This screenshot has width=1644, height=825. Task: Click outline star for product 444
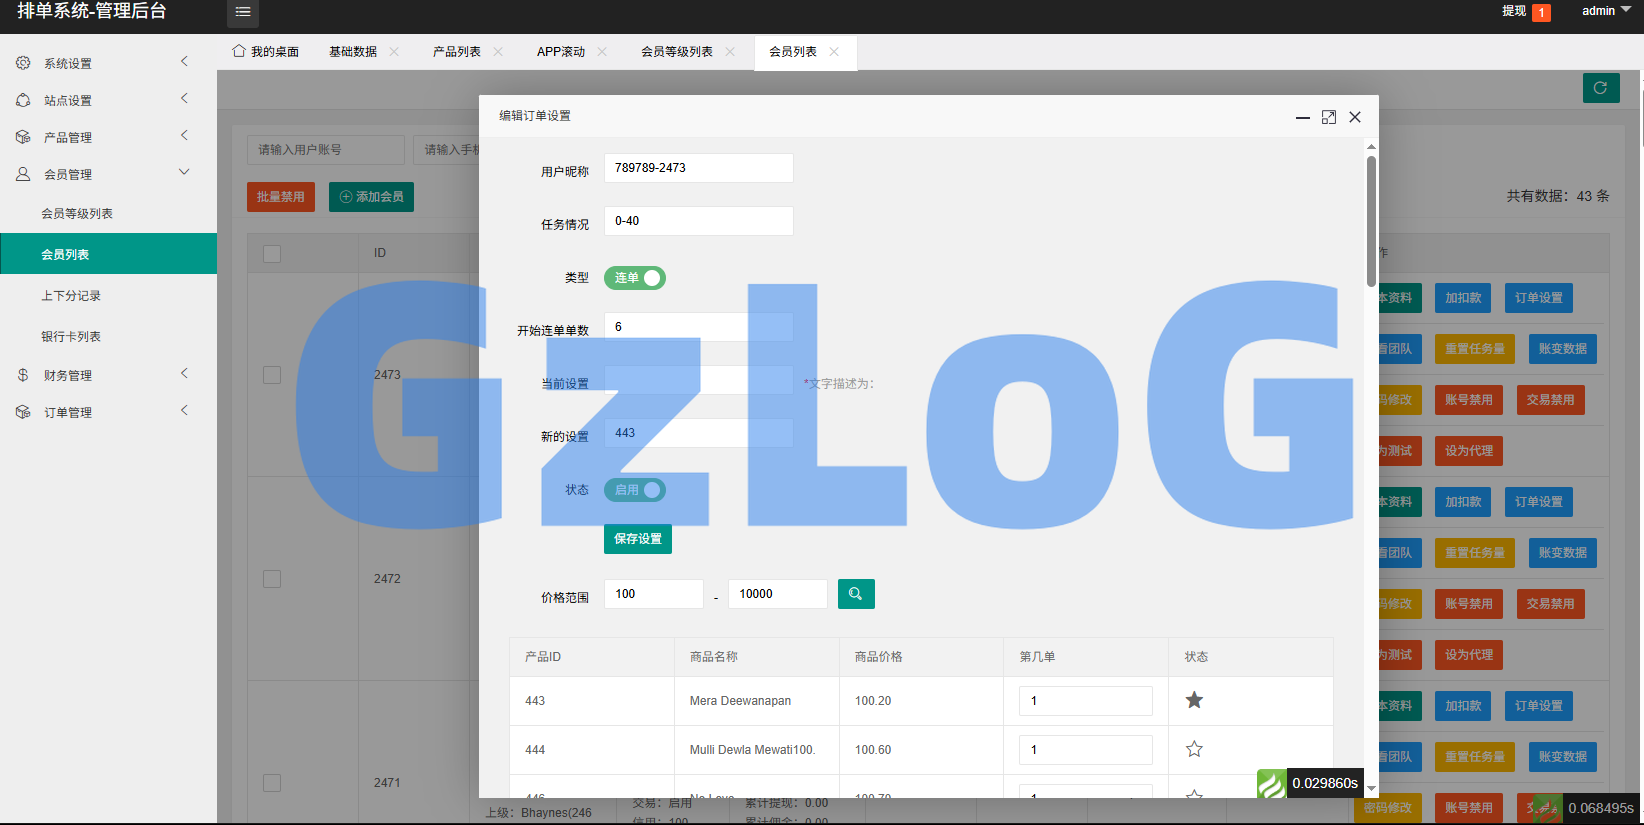point(1194,749)
